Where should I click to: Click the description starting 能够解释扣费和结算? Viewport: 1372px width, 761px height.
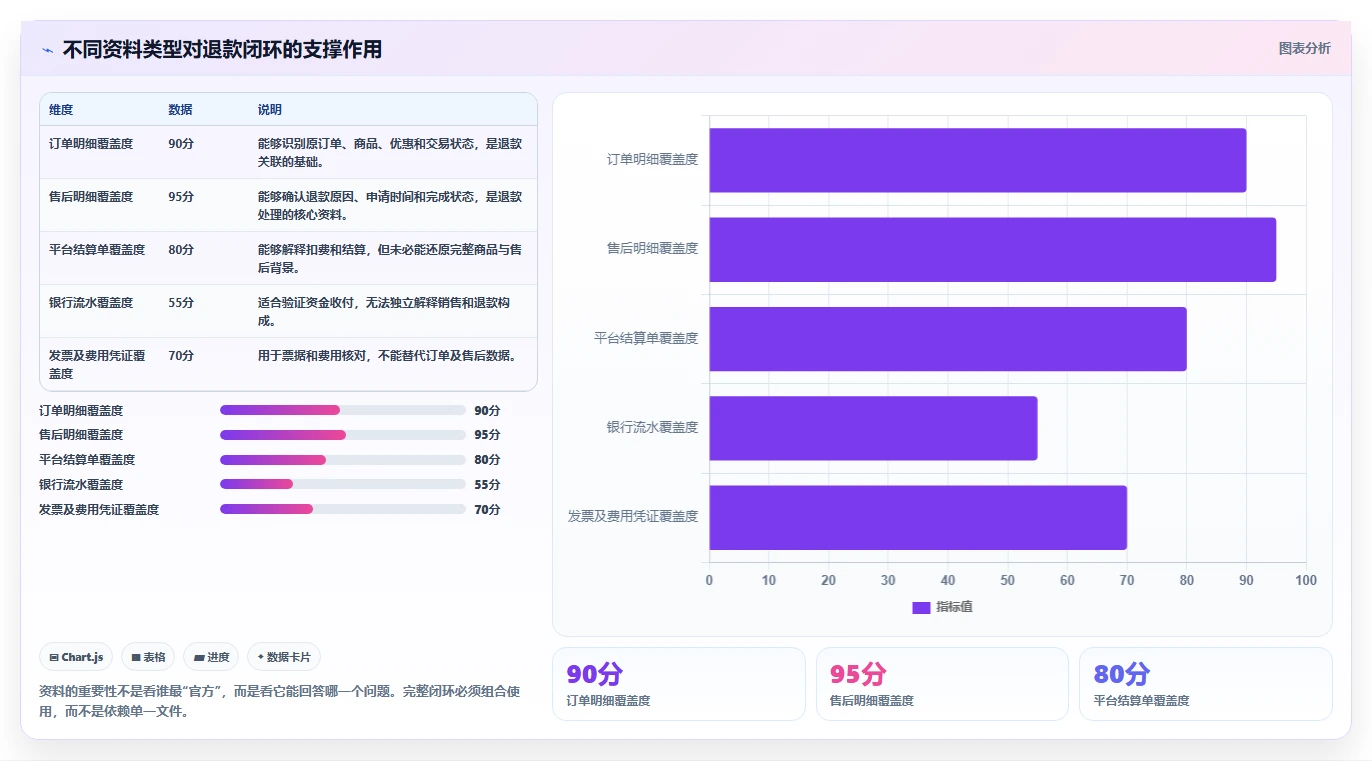pos(390,259)
